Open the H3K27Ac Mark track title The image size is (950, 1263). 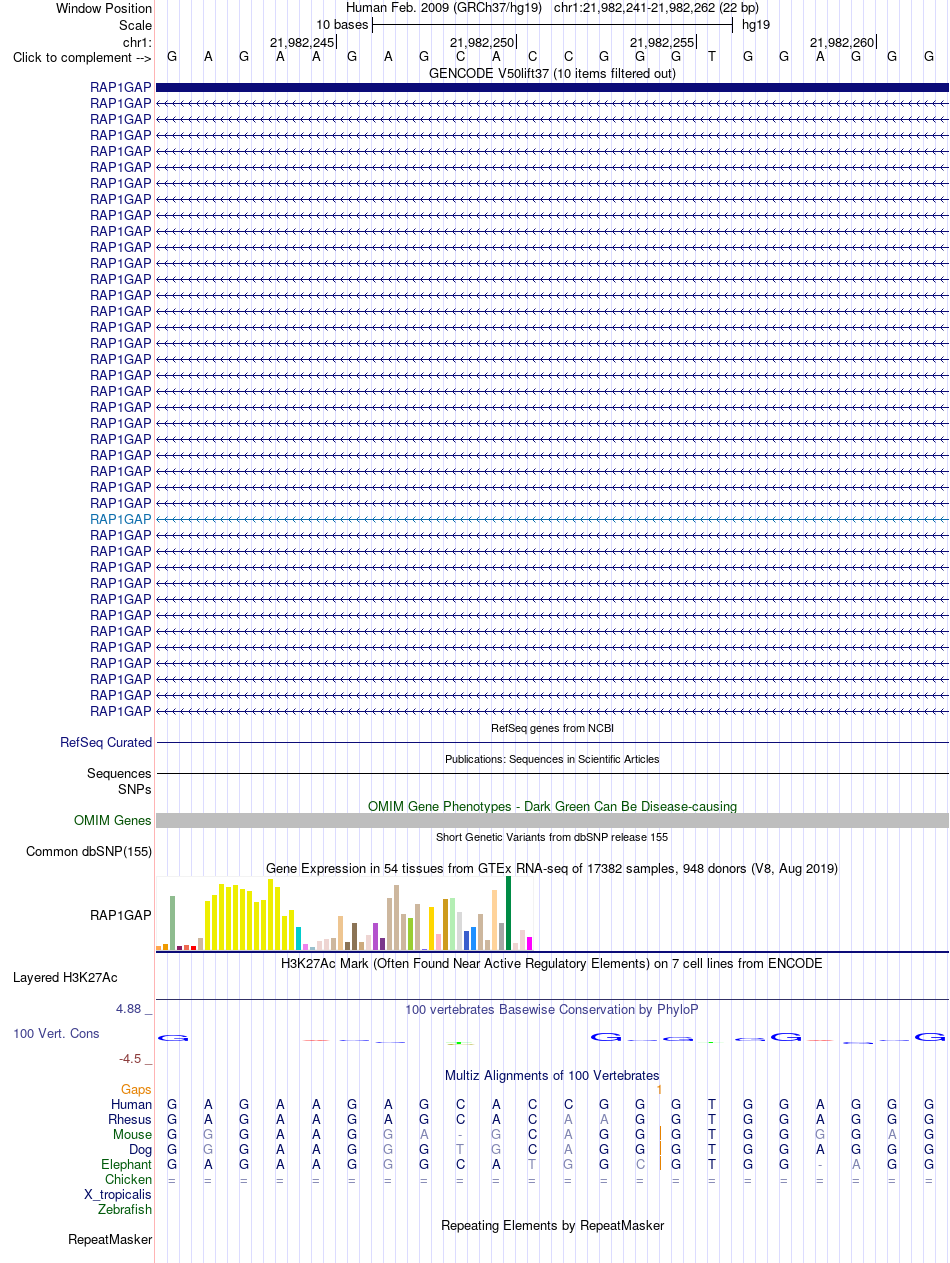(552, 963)
